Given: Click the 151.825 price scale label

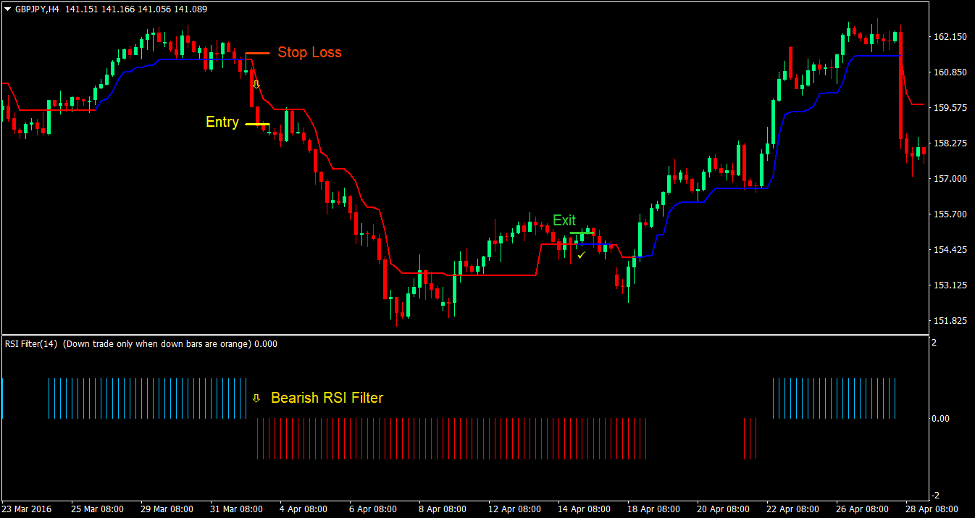Looking at the screenshot, I should point(949,321).
